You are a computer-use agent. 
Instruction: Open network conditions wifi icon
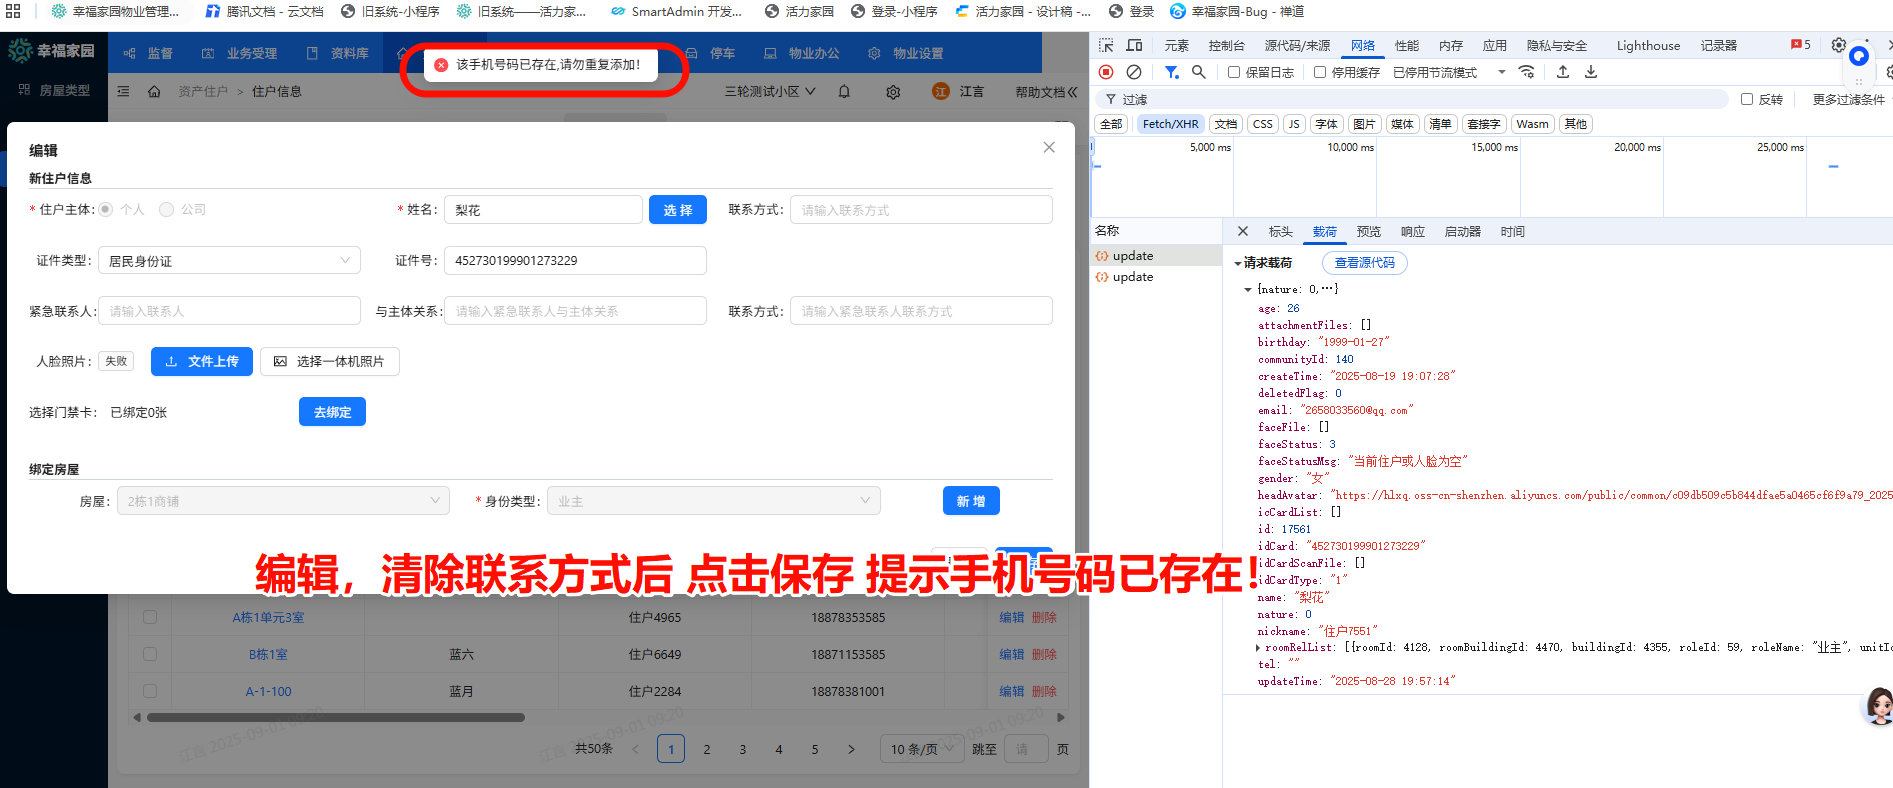tap(1526, 72)
